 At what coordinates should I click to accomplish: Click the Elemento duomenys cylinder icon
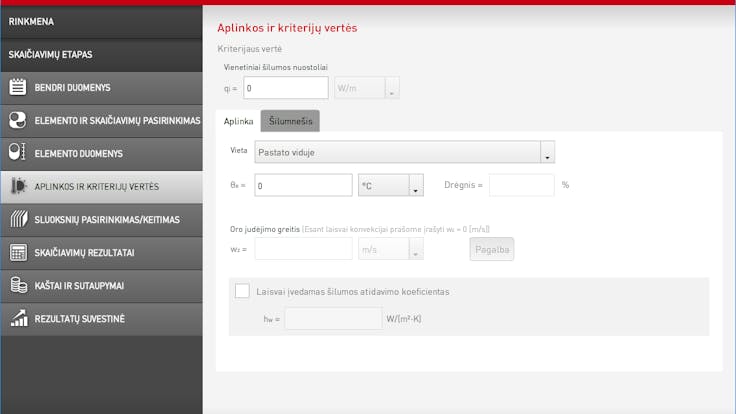[17, 153]
